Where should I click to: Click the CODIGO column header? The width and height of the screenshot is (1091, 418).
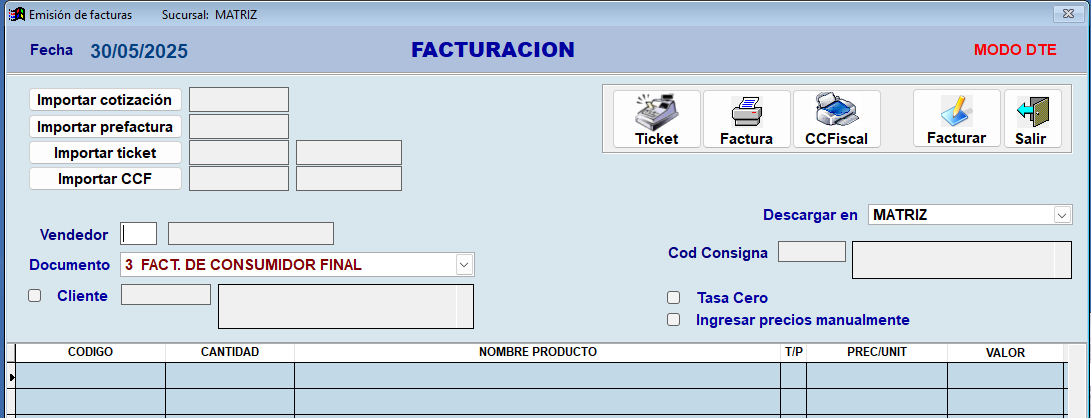90,352
